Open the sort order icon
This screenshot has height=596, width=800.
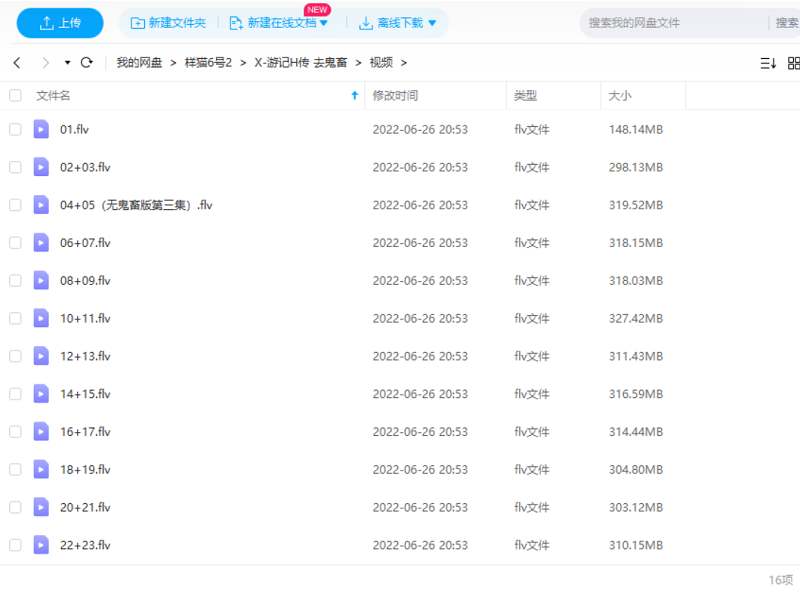click(x=768, y=63)
